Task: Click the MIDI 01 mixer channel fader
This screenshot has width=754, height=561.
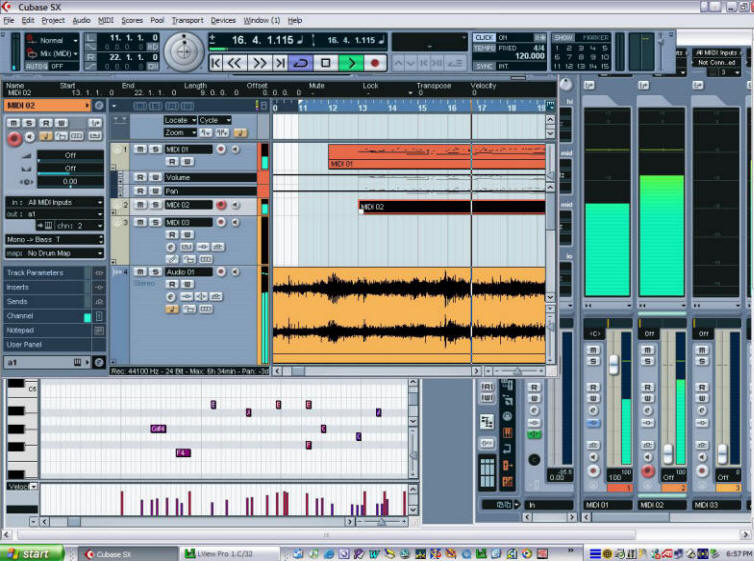Action: coord(613,364)
